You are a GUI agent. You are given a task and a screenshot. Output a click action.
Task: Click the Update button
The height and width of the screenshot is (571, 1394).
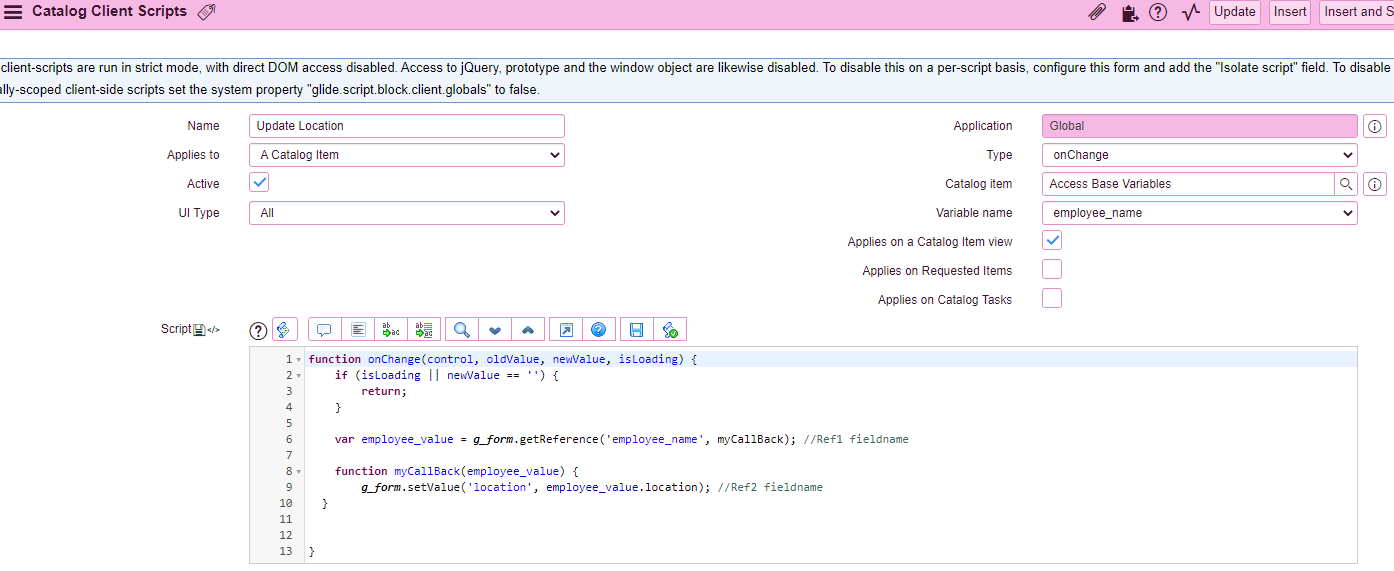(1235, 12)
